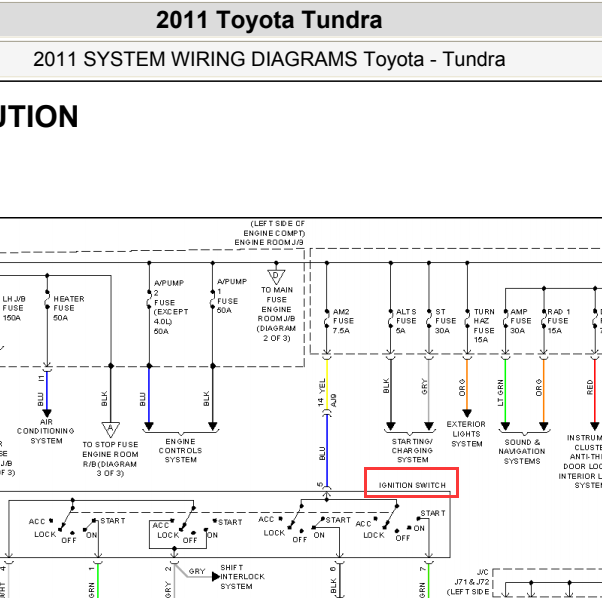Click the 'RAD 1 FUSE 15A' label

pos(558,321)
